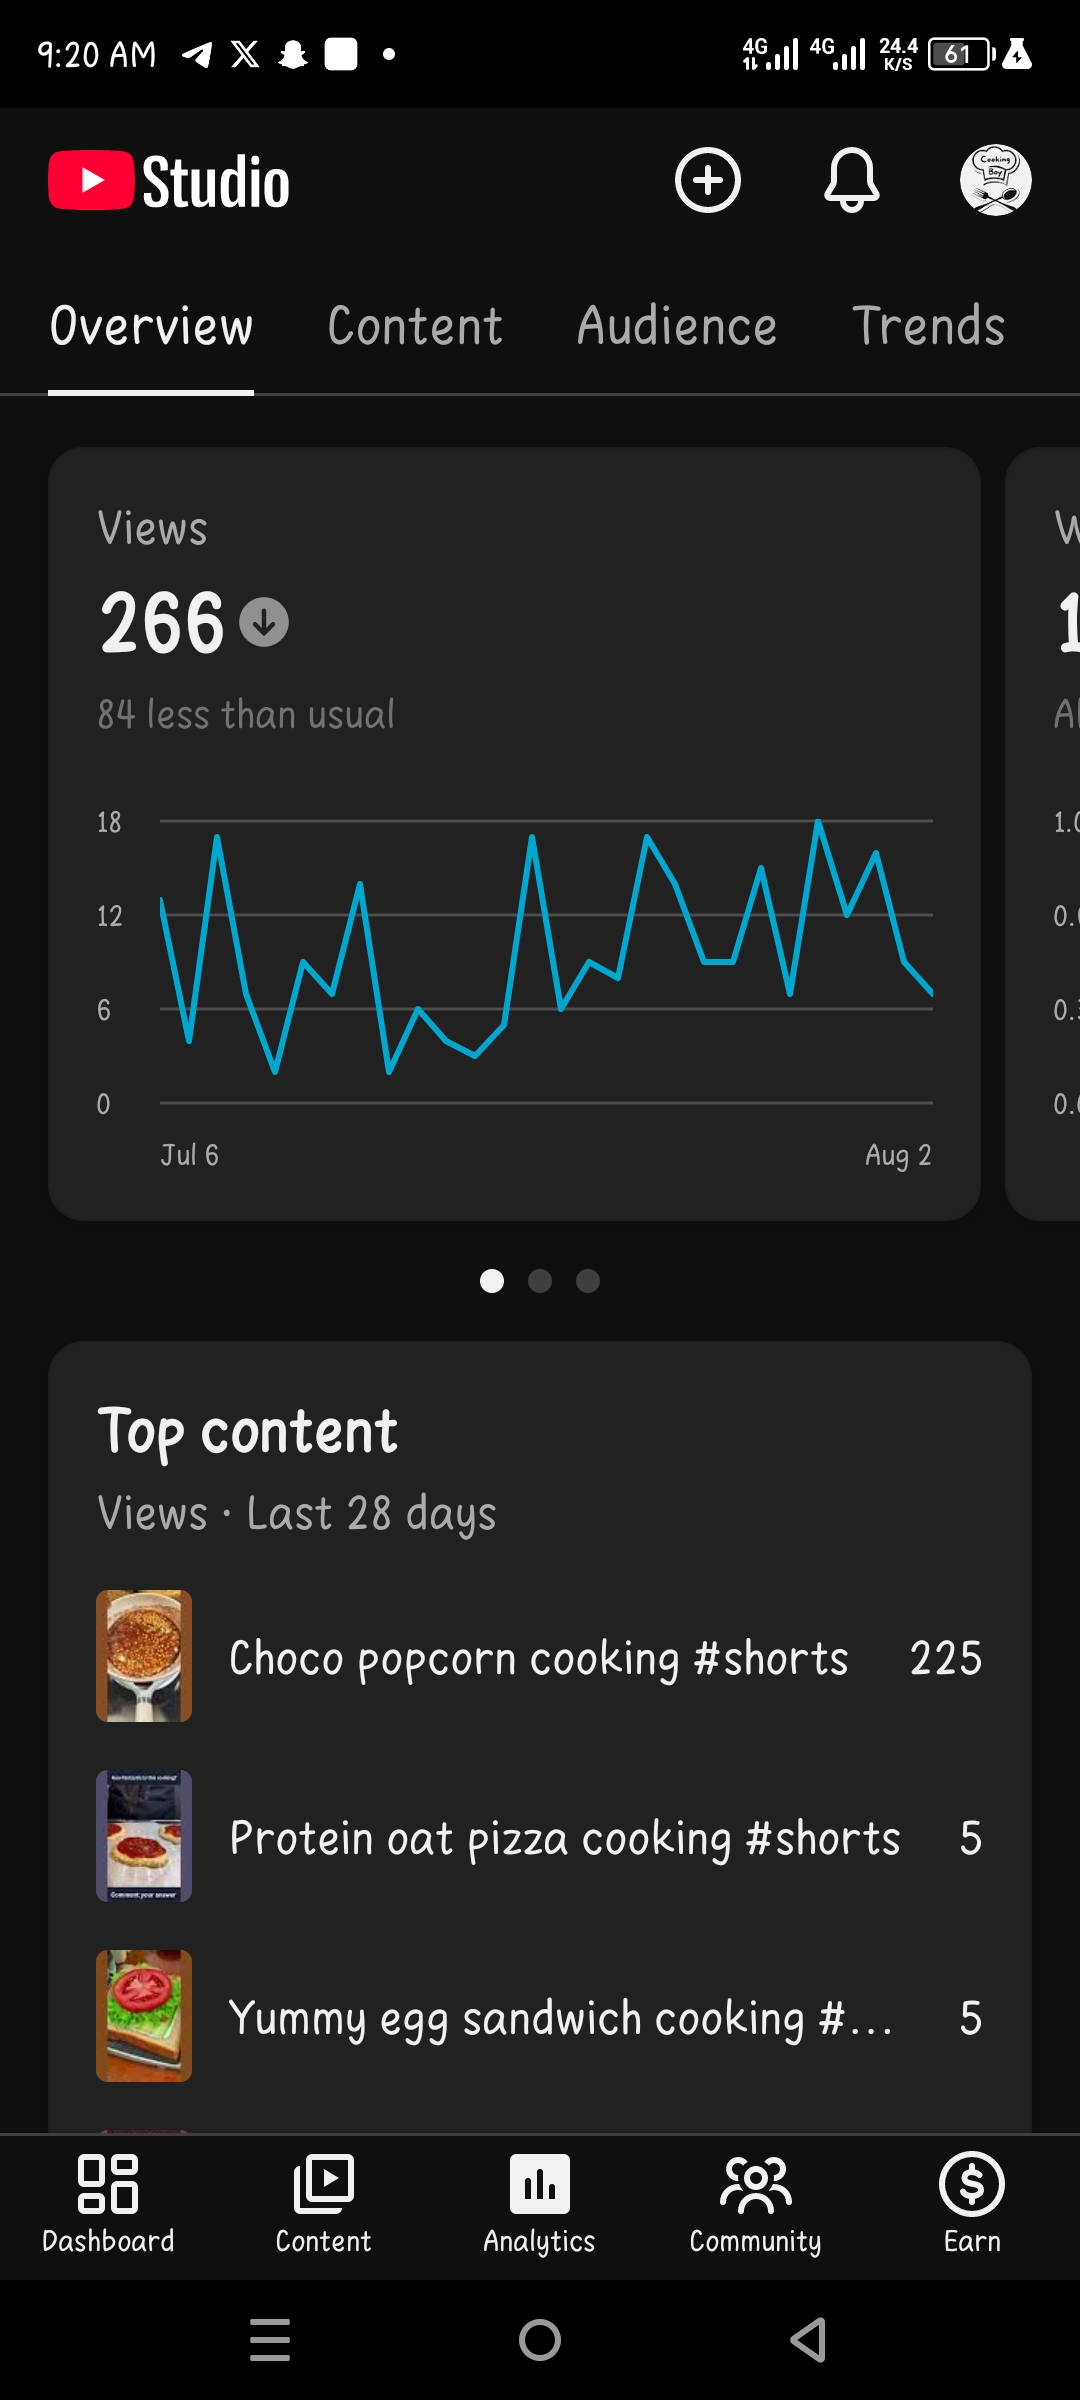The width and height of the screenshot is (1080, 2400).
Task: Open notifications bell
Action: pos(851,181)
